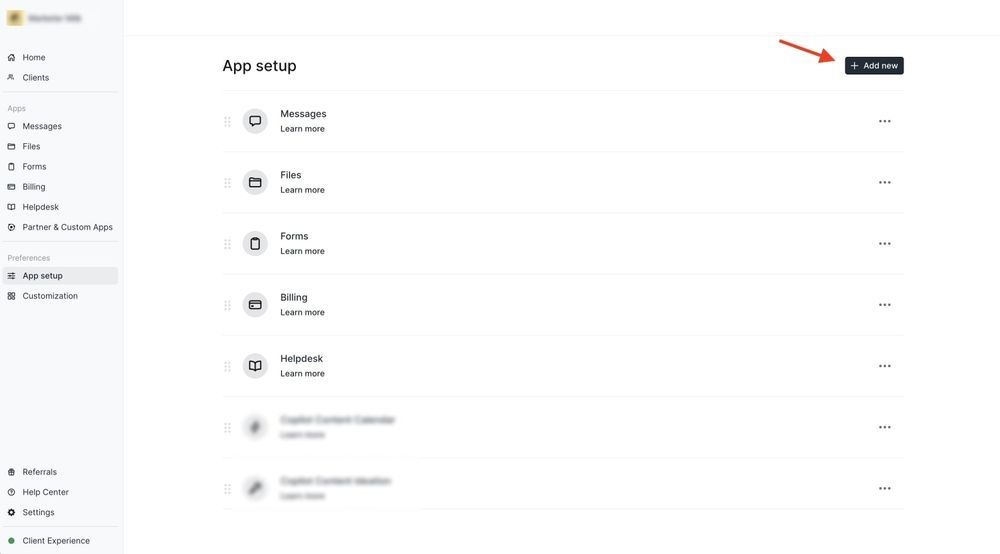Click the drag handle beside Helpdesk row

click(x=228, y=366)
